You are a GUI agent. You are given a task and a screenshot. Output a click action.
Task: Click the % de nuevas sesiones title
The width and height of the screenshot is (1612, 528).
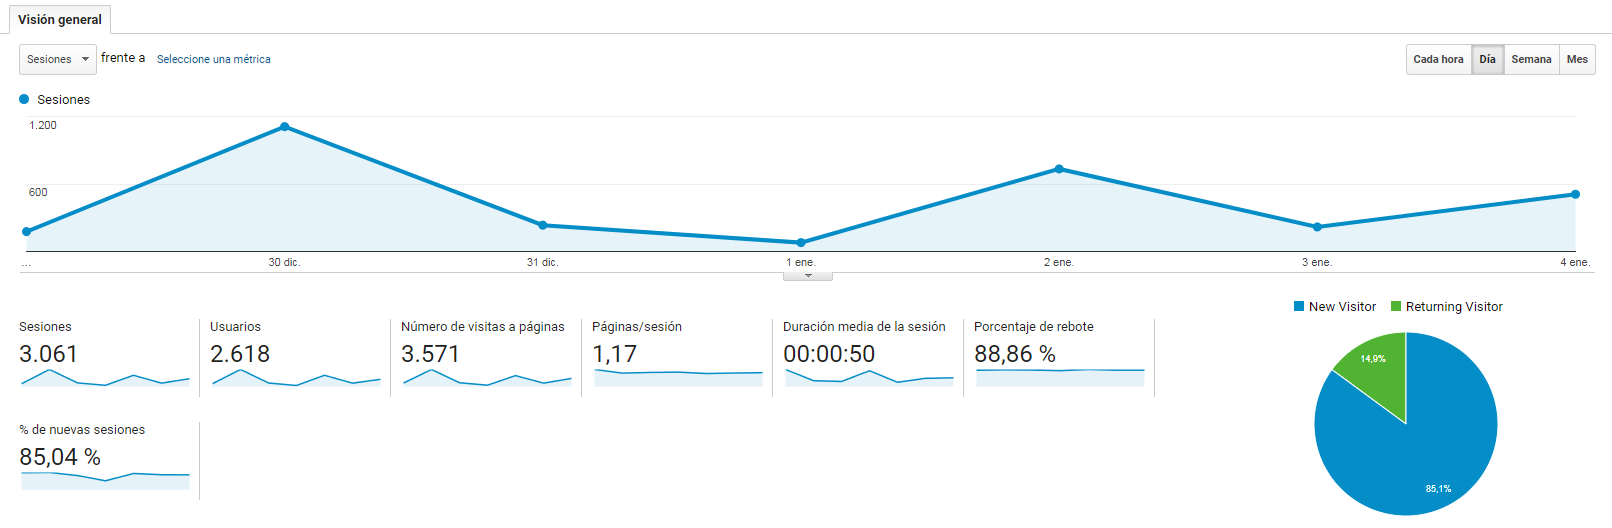[82, 430]
